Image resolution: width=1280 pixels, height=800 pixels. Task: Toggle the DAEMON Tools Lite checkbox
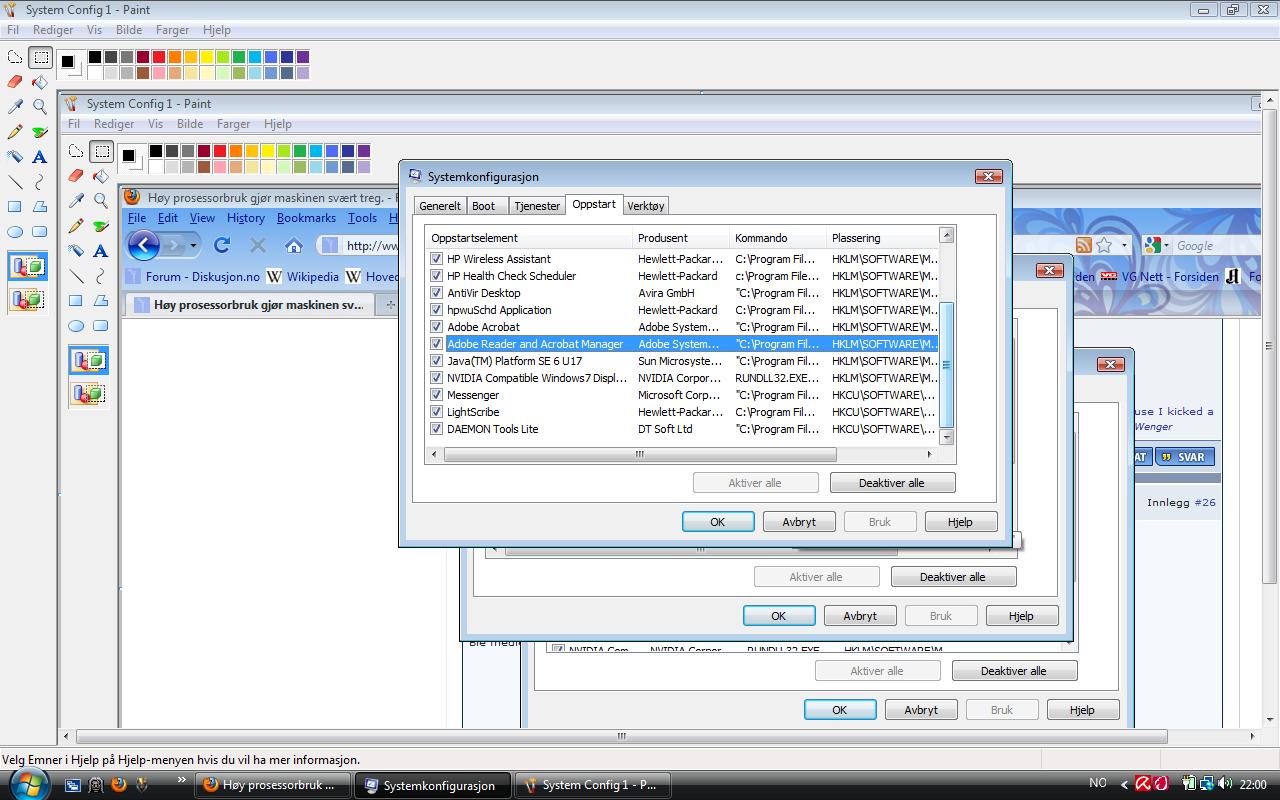436,429
